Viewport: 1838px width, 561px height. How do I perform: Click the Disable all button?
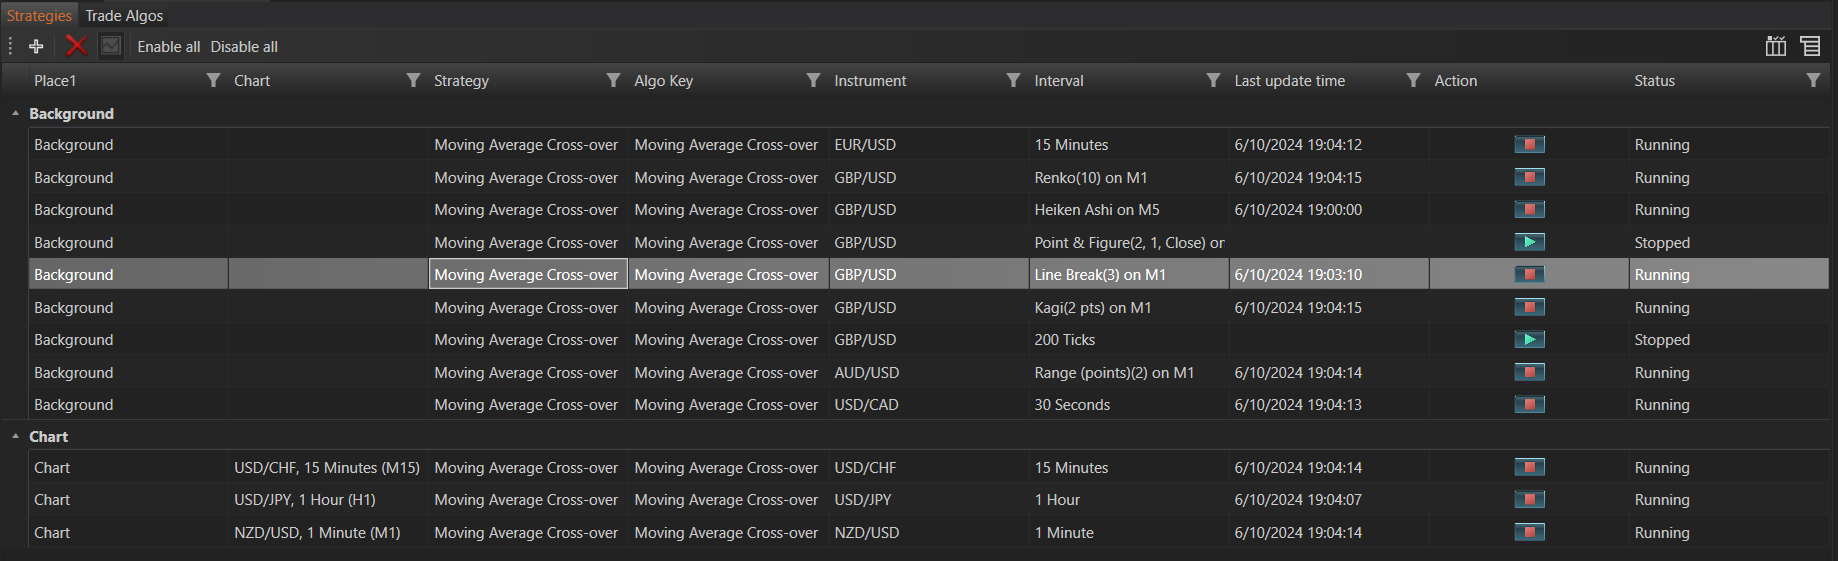[x=244, y=47]
